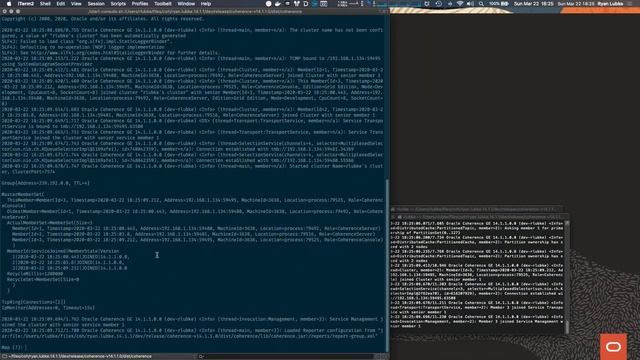Viewport: 640px width, 360px height.
Task: Open the View menu
Action: [x=76, y=4]
